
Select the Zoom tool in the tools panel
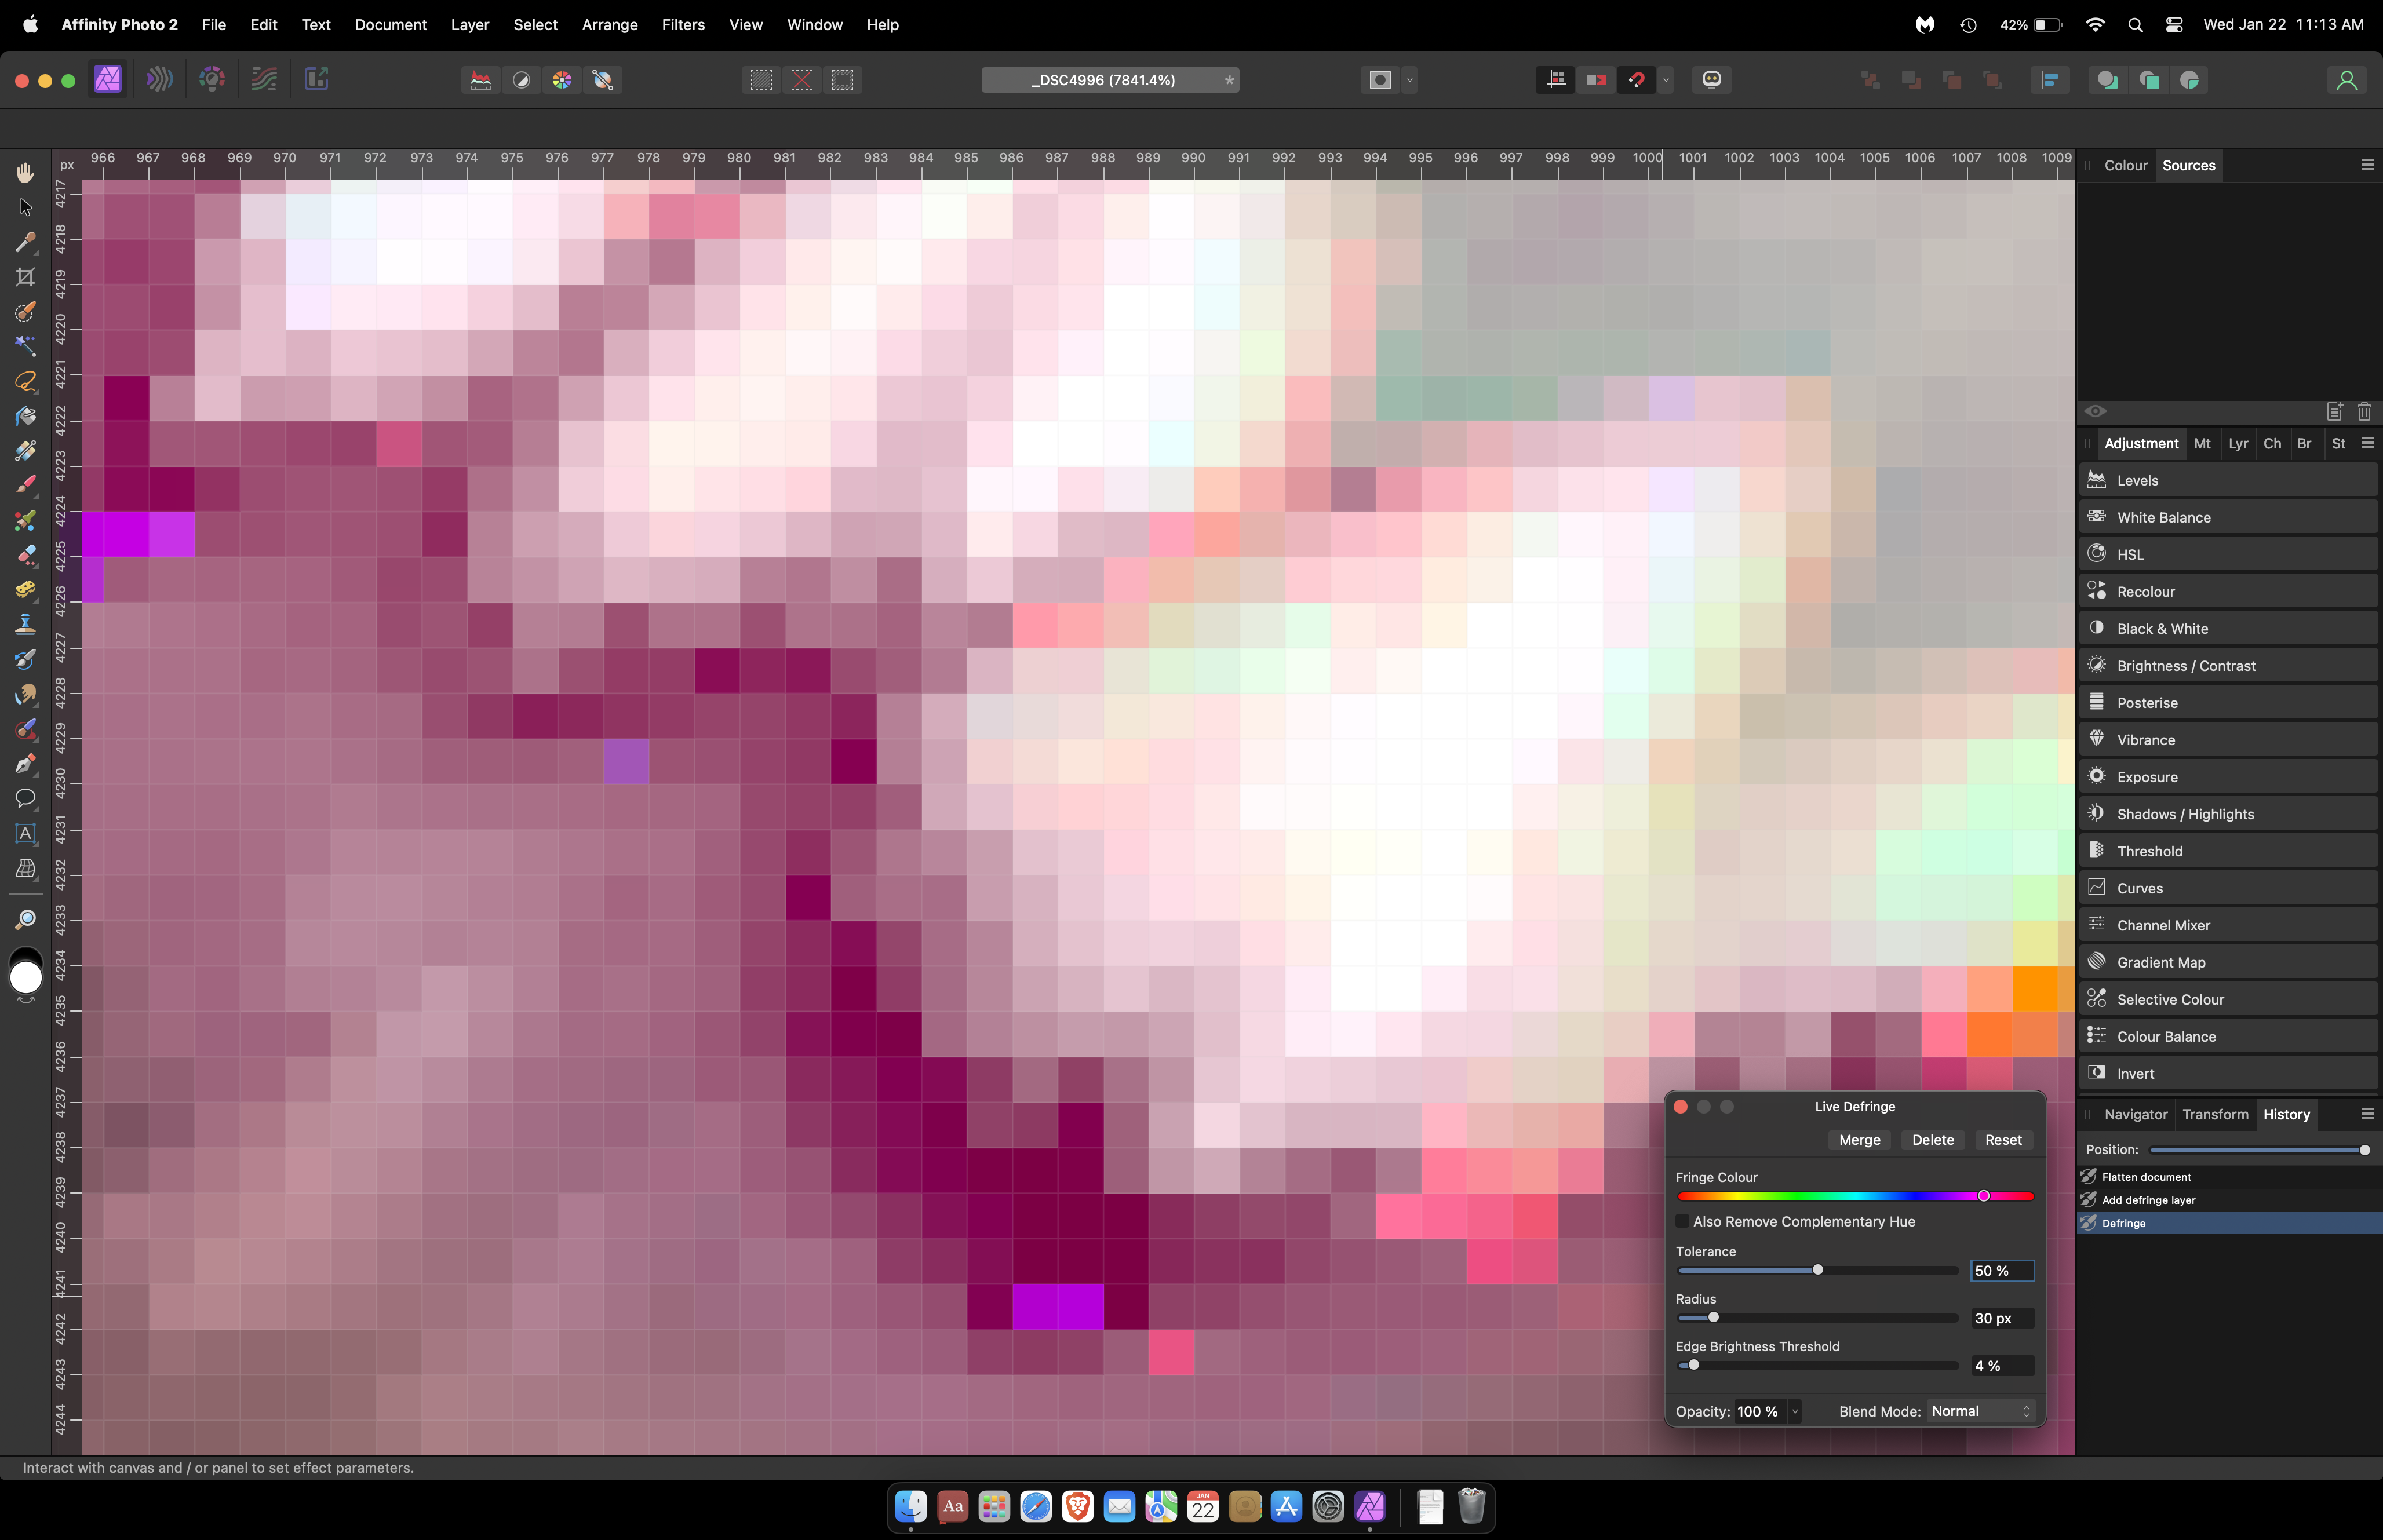[x=25, y=918]
